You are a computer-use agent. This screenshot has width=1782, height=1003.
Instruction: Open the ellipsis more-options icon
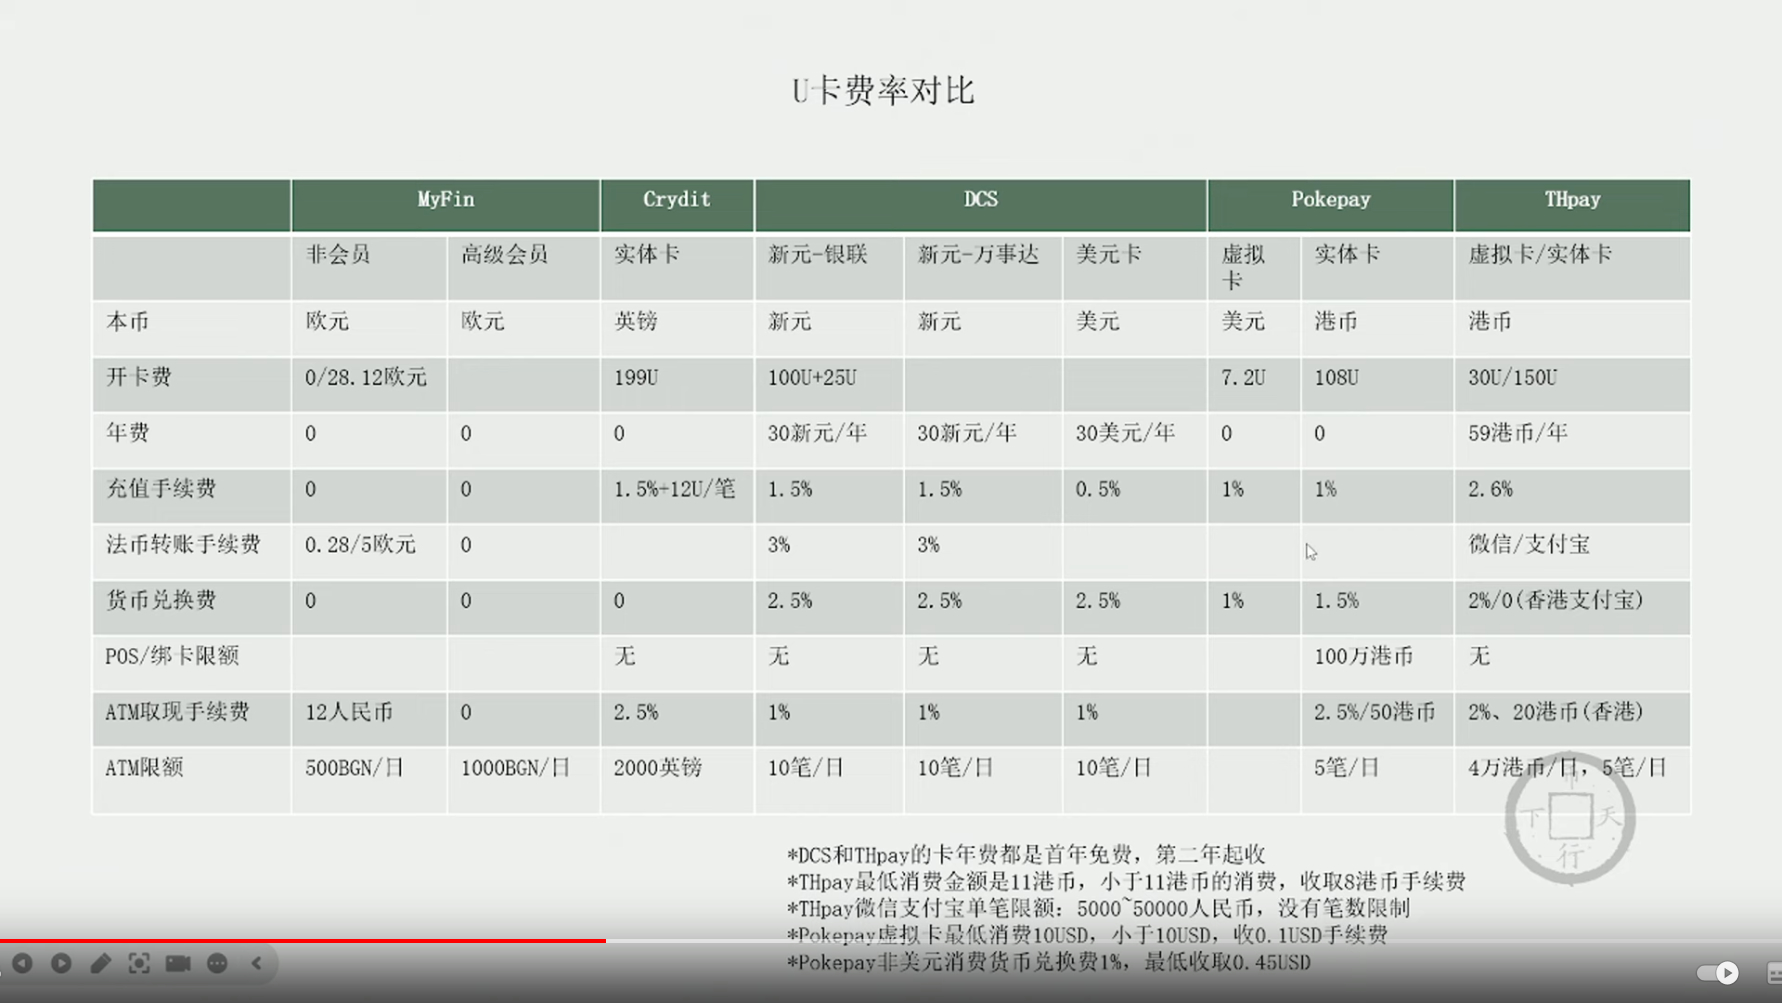pos(217,963)
